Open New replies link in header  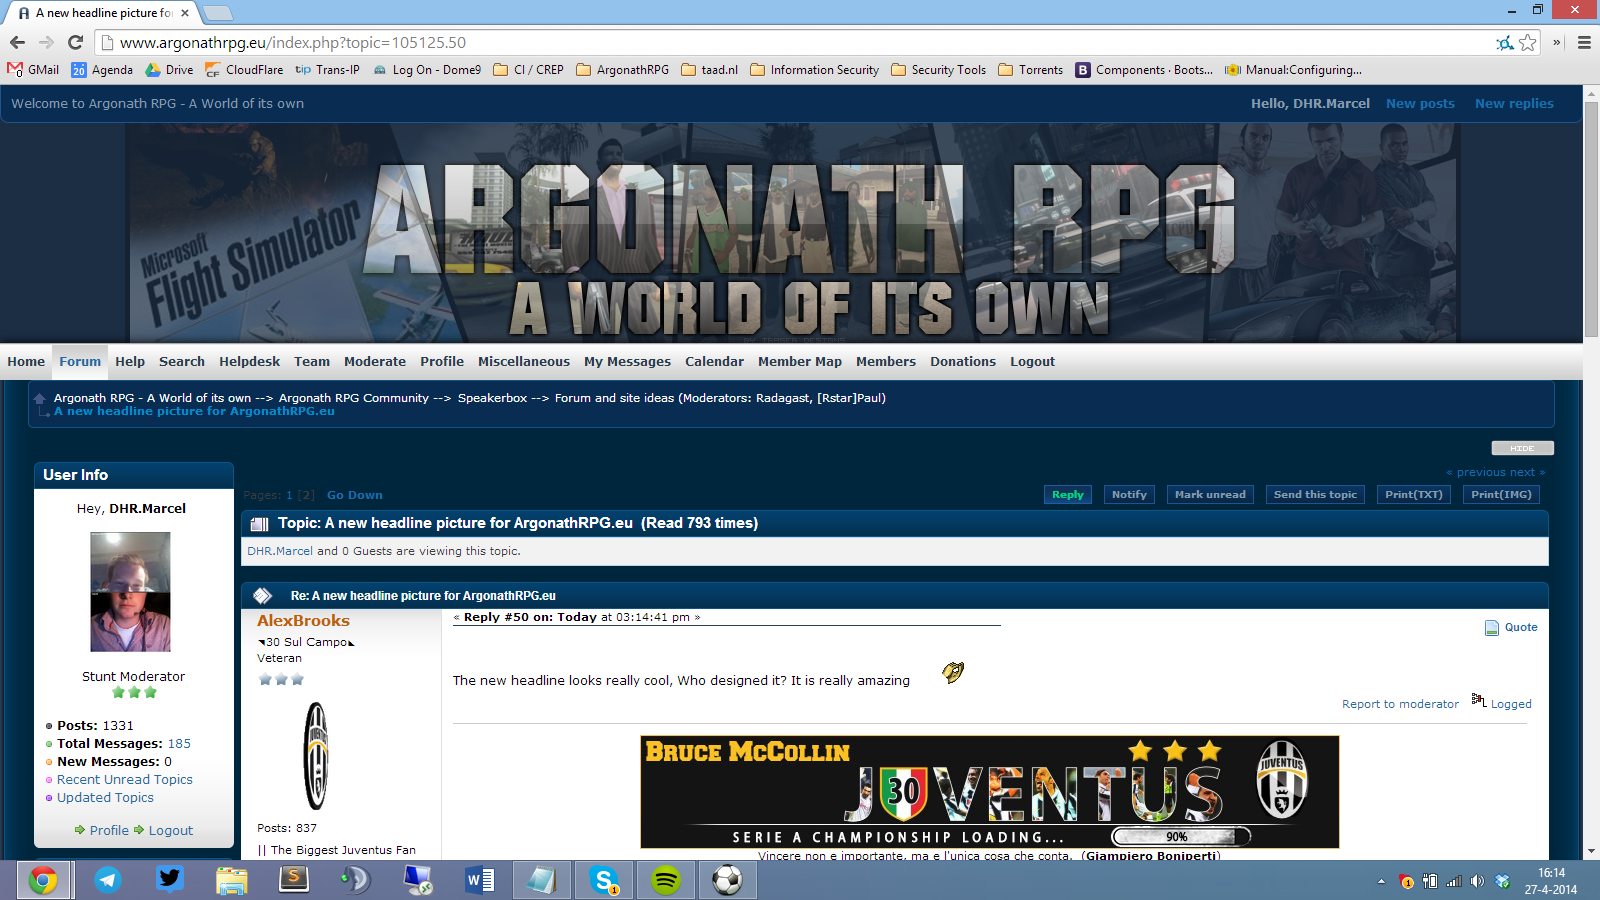pos(1514,103)
